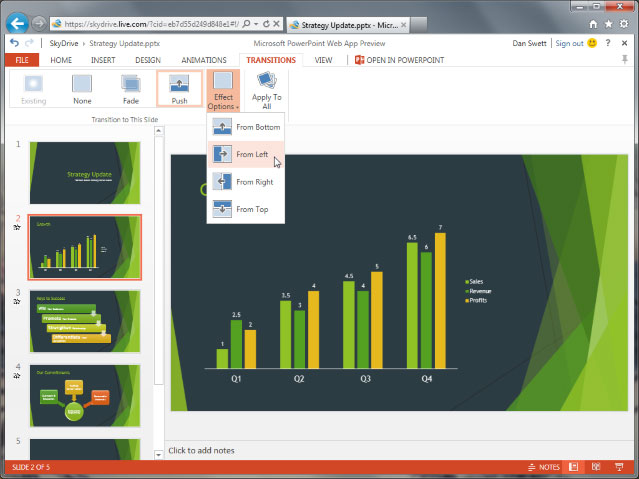
Task: Stop loading with the address bar X icon
Action: pos(276,24)
